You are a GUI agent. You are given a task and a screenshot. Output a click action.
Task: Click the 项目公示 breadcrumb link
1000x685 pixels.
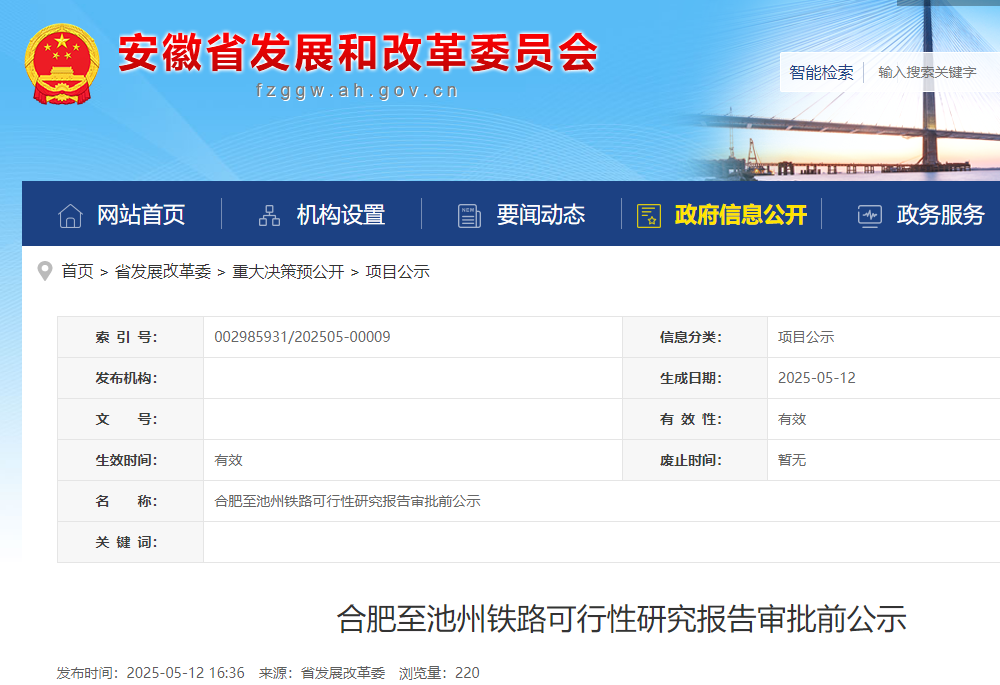tap(397, 272)
